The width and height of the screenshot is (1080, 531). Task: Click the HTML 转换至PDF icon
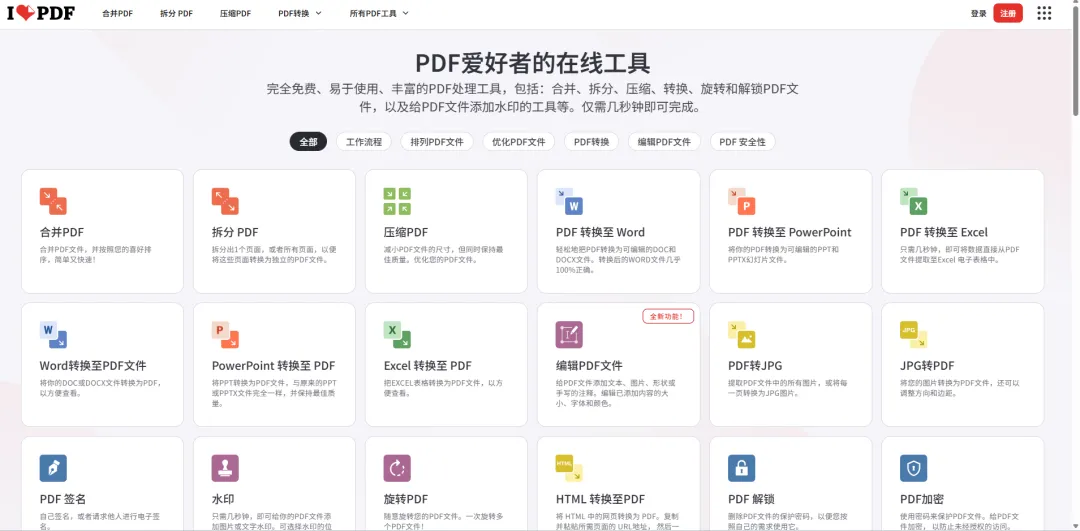(x=570, y=468)
